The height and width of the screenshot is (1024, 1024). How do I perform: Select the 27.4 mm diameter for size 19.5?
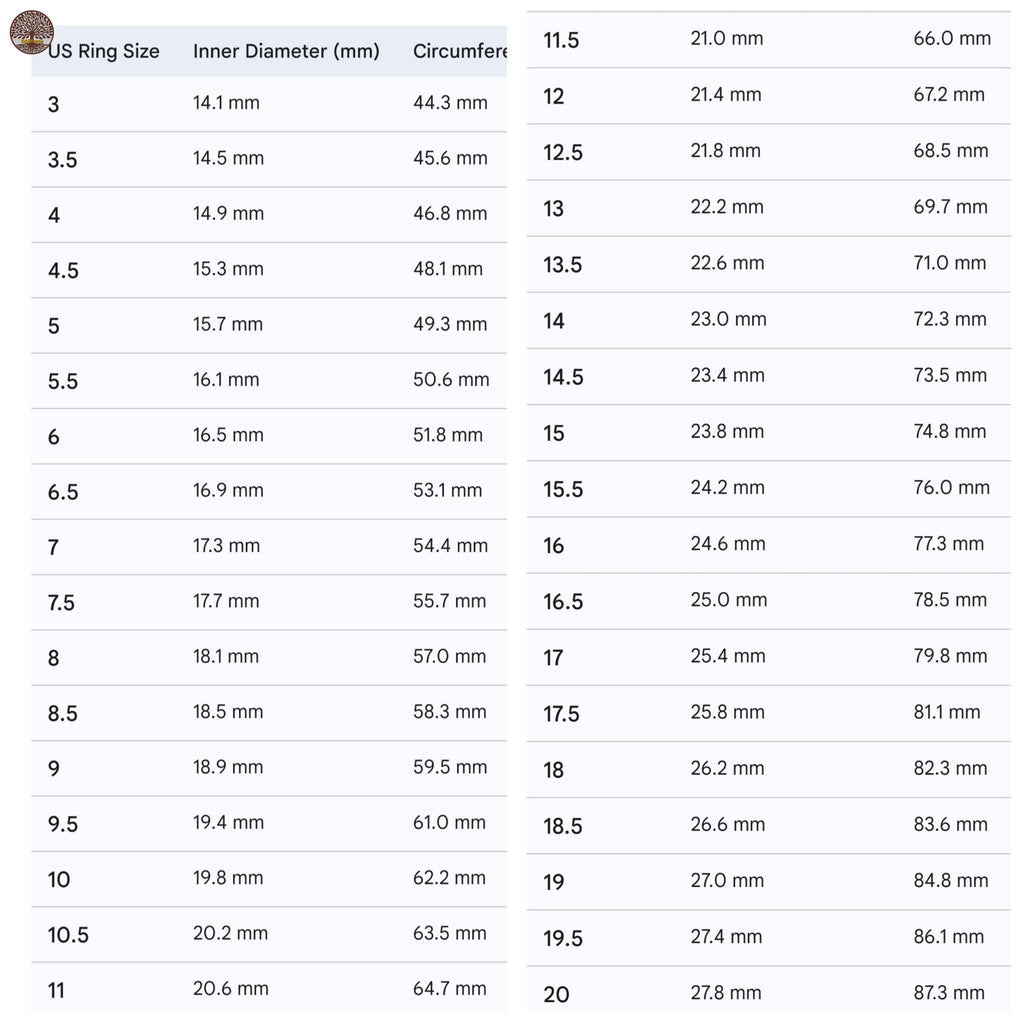(x=726, y=937)
